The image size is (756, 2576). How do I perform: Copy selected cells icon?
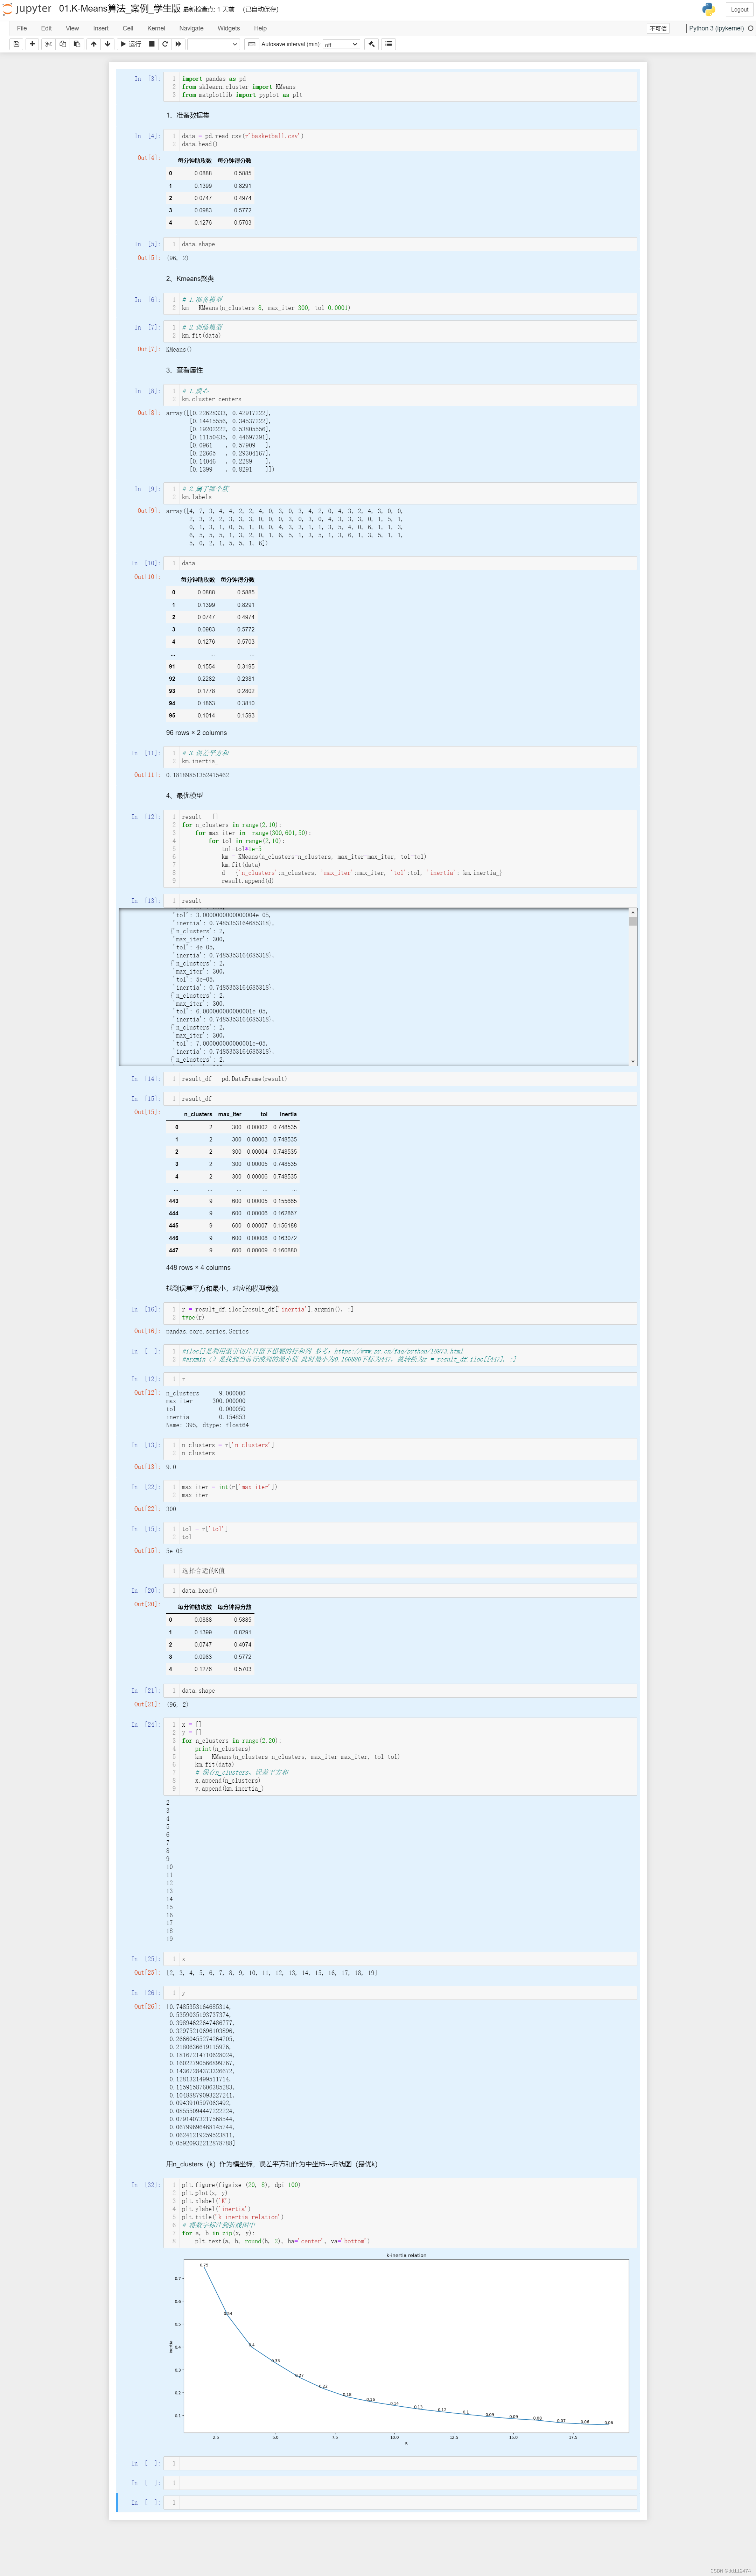tap(62, 44)
